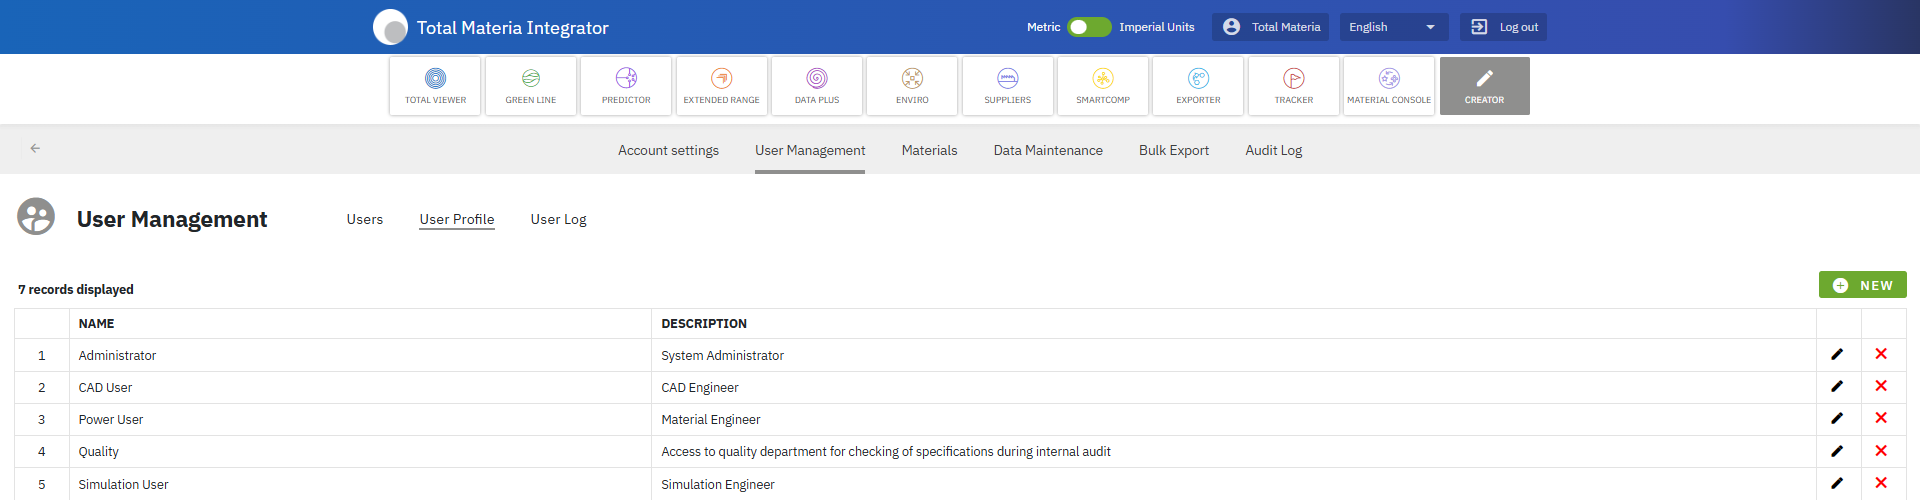Switch to the Materials tab
The height and width of the screenshot is (500, 1920).
929,150
